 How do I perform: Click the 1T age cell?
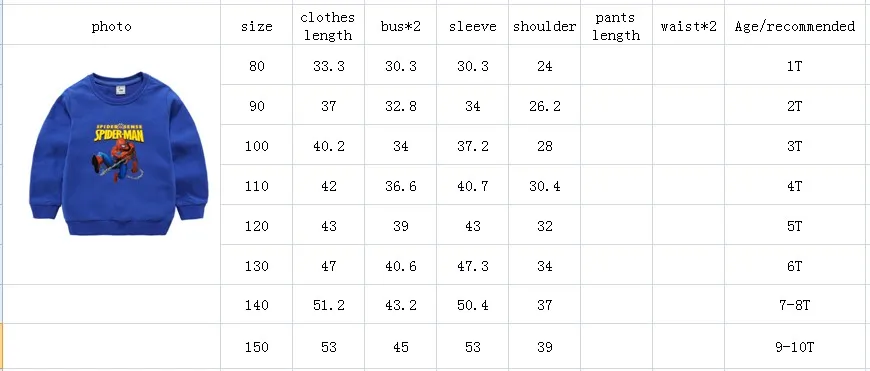797,65
